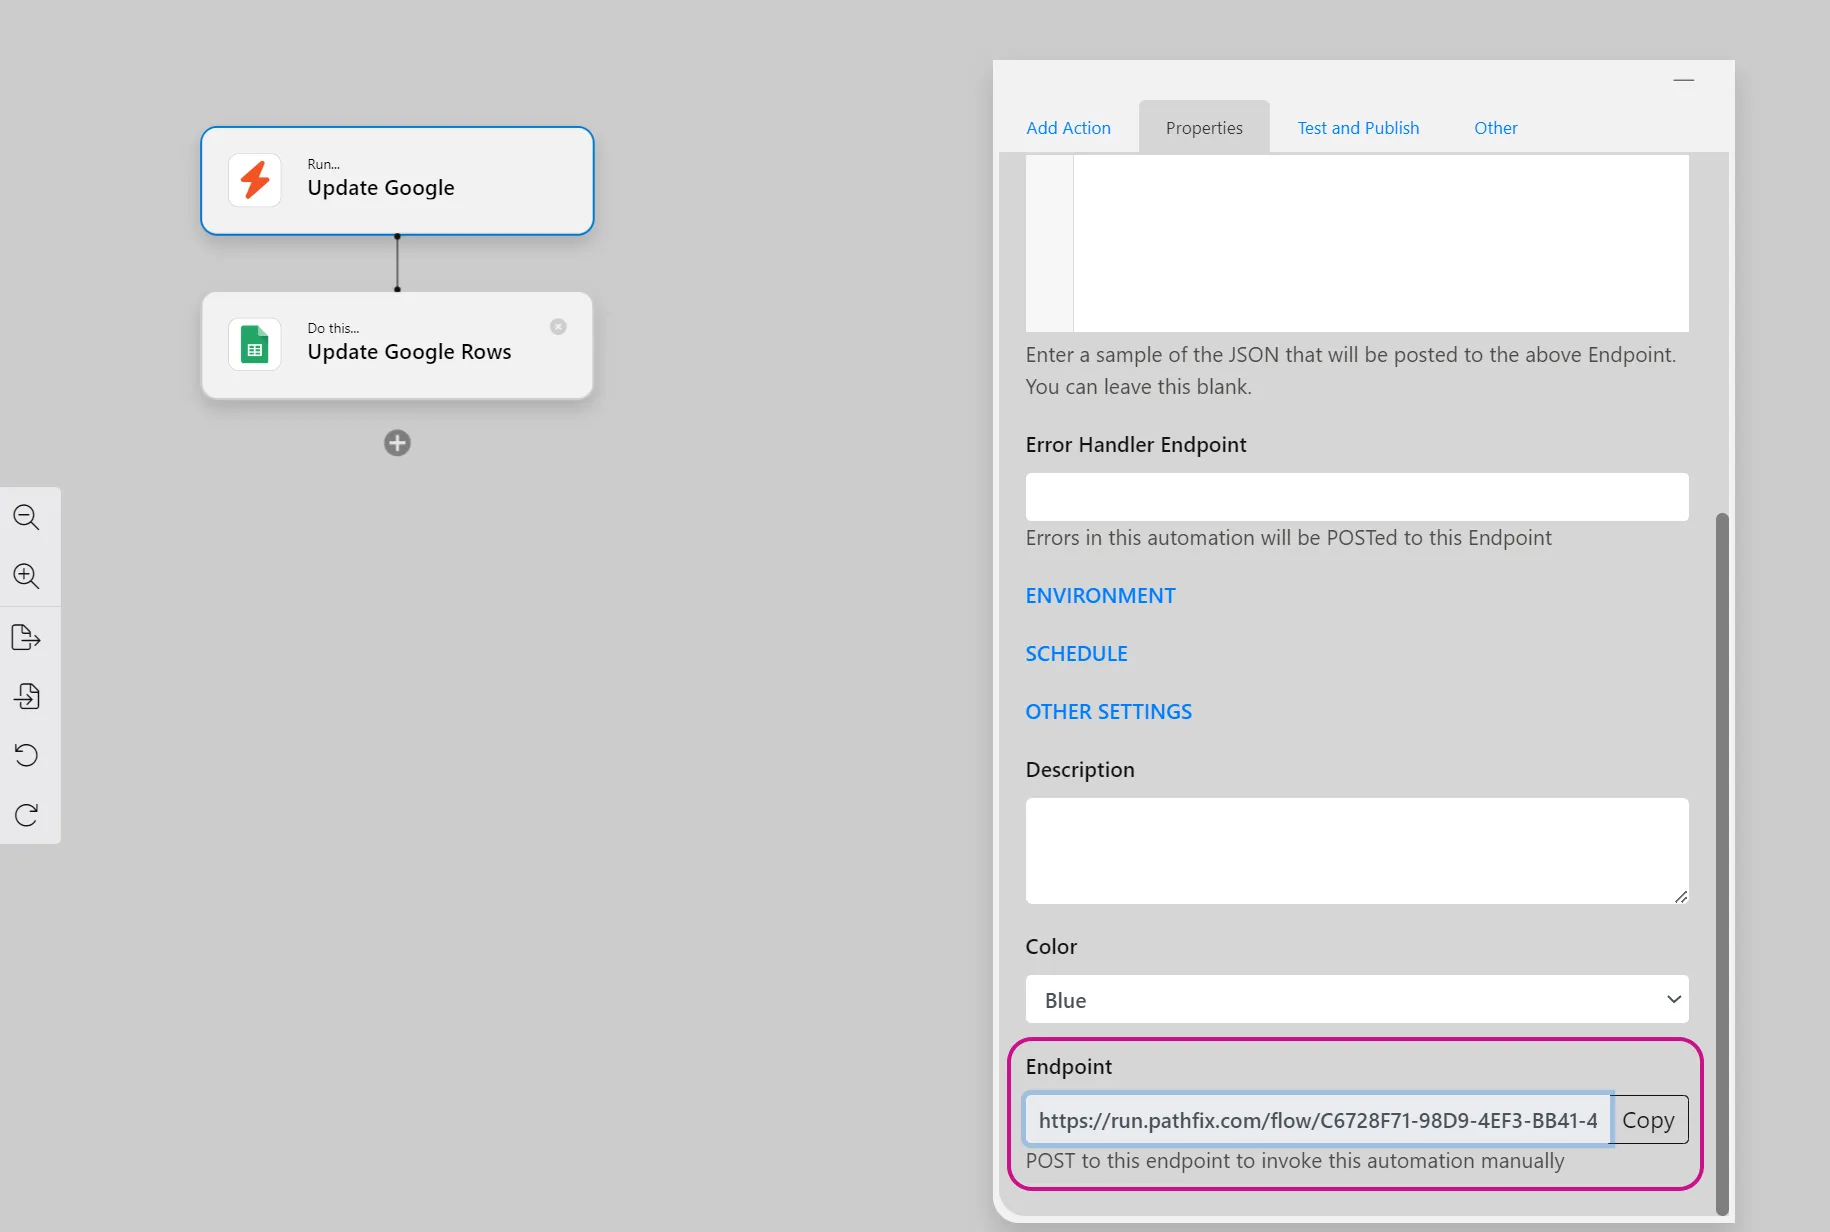Switch to the Add Action tab
This screenshot has width=1830, height=1232.
pyautogui.click(x=1068, y=128)
